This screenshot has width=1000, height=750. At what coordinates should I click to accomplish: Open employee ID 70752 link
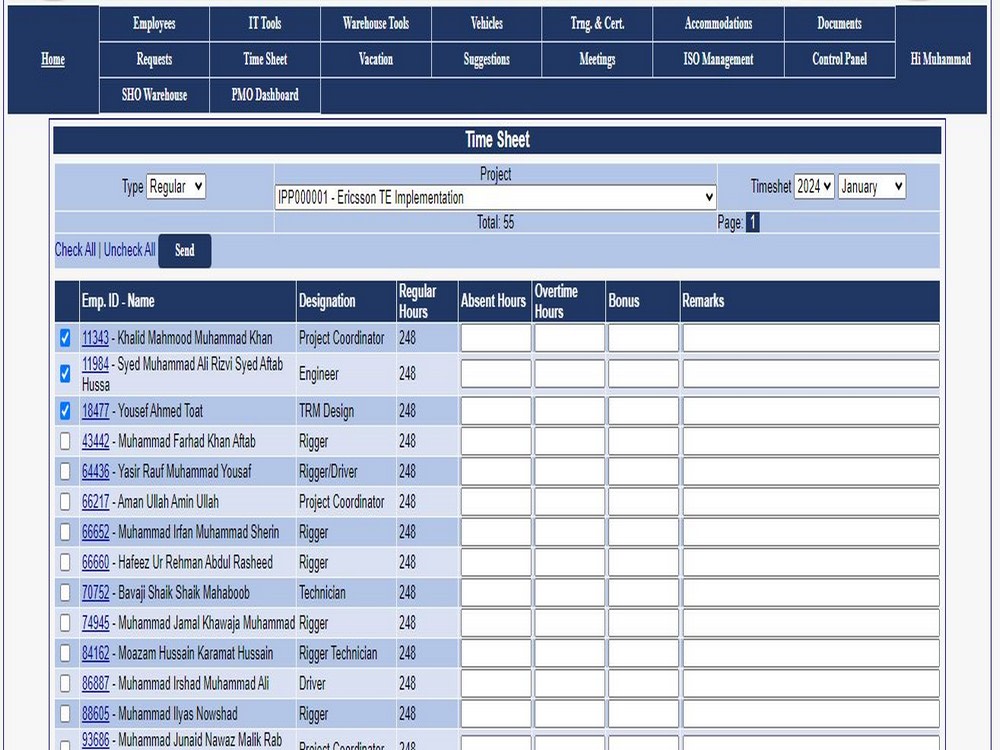coord(96,592)
